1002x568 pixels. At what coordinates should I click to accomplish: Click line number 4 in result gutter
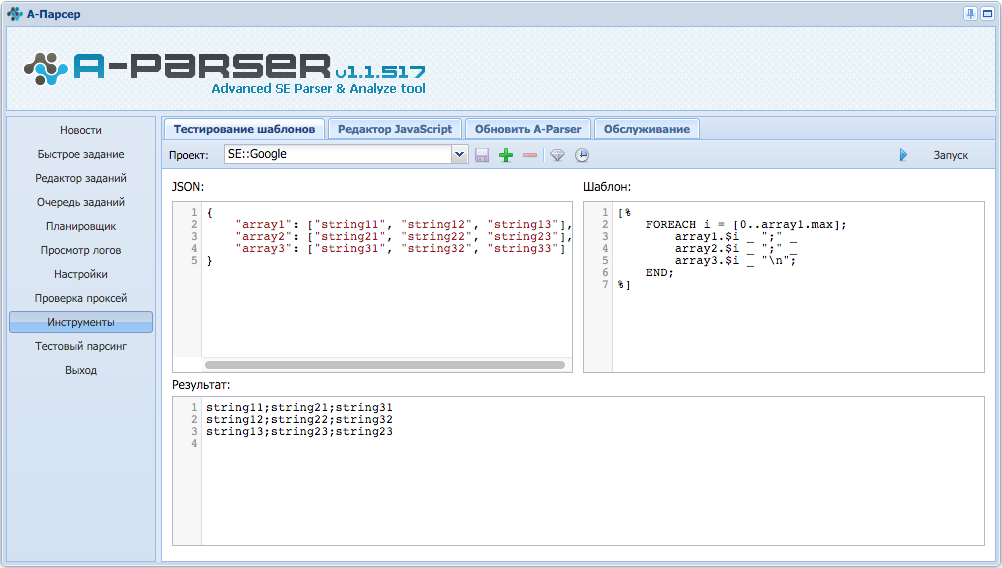pyautogui.click(x=194, y=444)
